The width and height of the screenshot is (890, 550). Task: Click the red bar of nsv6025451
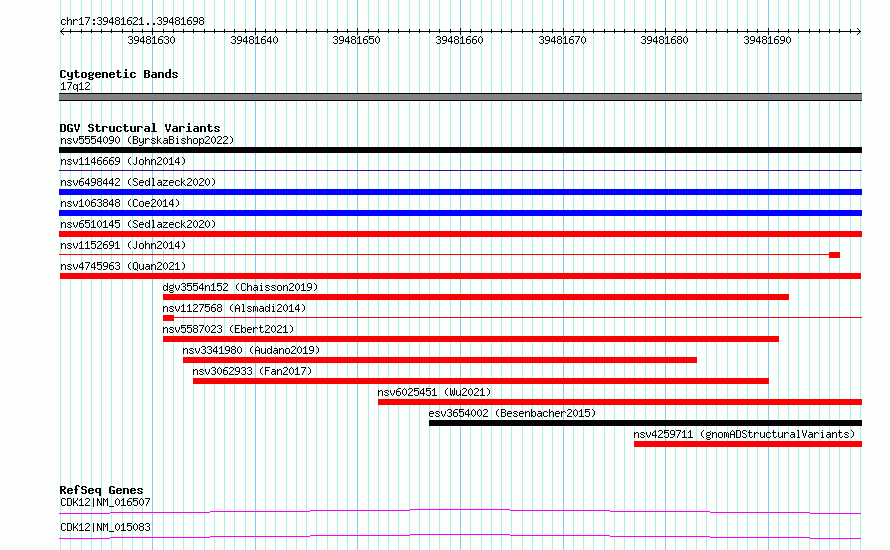coord(620,402)
